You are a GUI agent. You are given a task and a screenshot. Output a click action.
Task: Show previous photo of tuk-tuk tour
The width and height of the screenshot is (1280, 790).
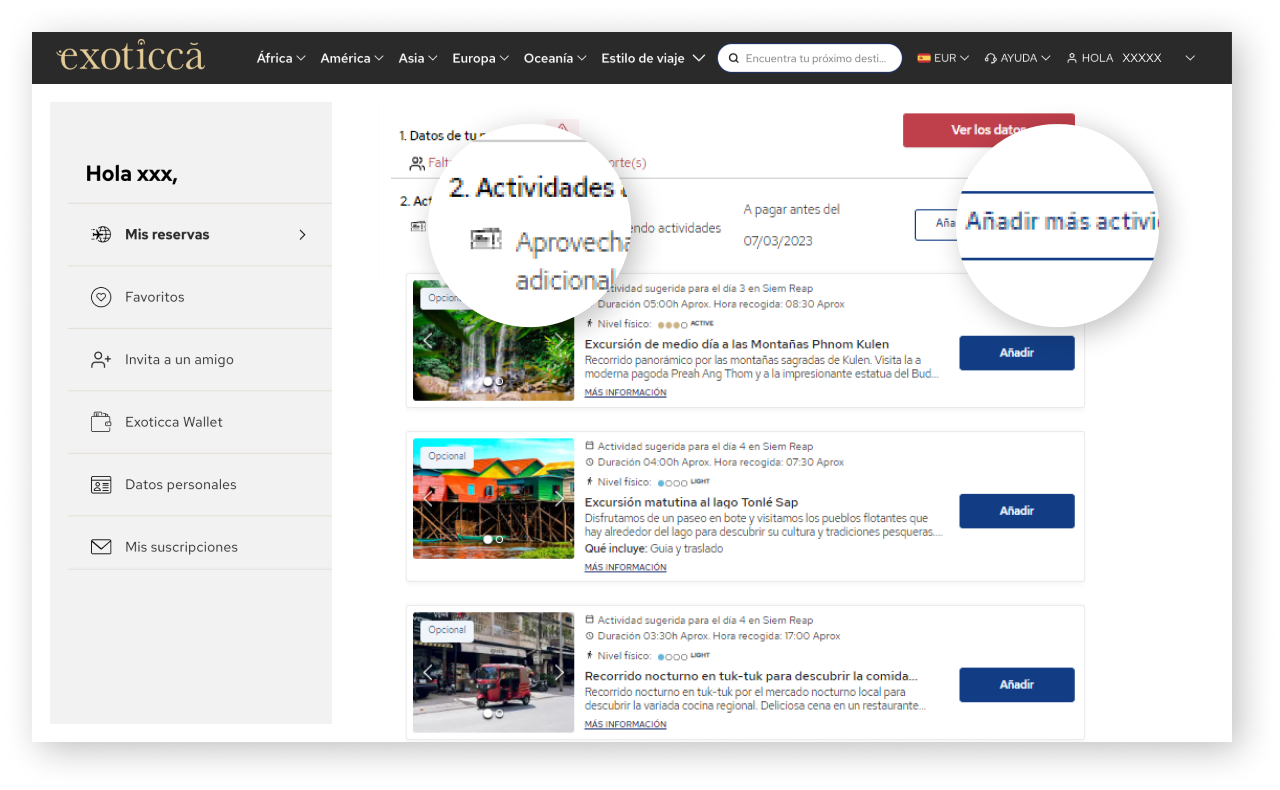[x=428, y=672]
